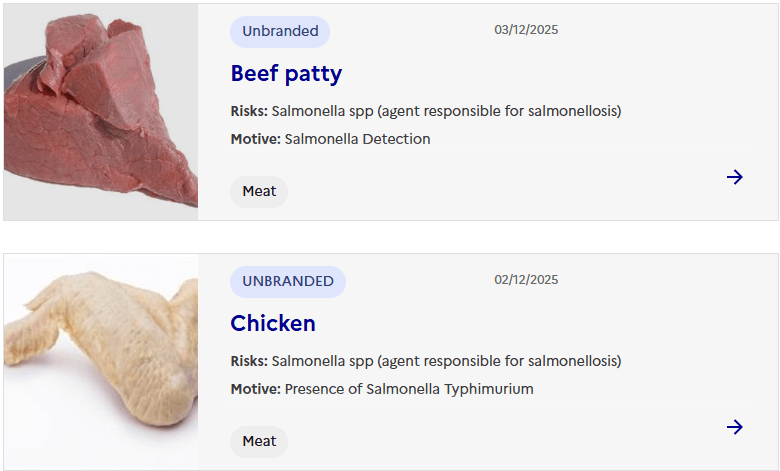Click the 02/12/2025 date label
The image size is (780, 471).
[526, 280]
